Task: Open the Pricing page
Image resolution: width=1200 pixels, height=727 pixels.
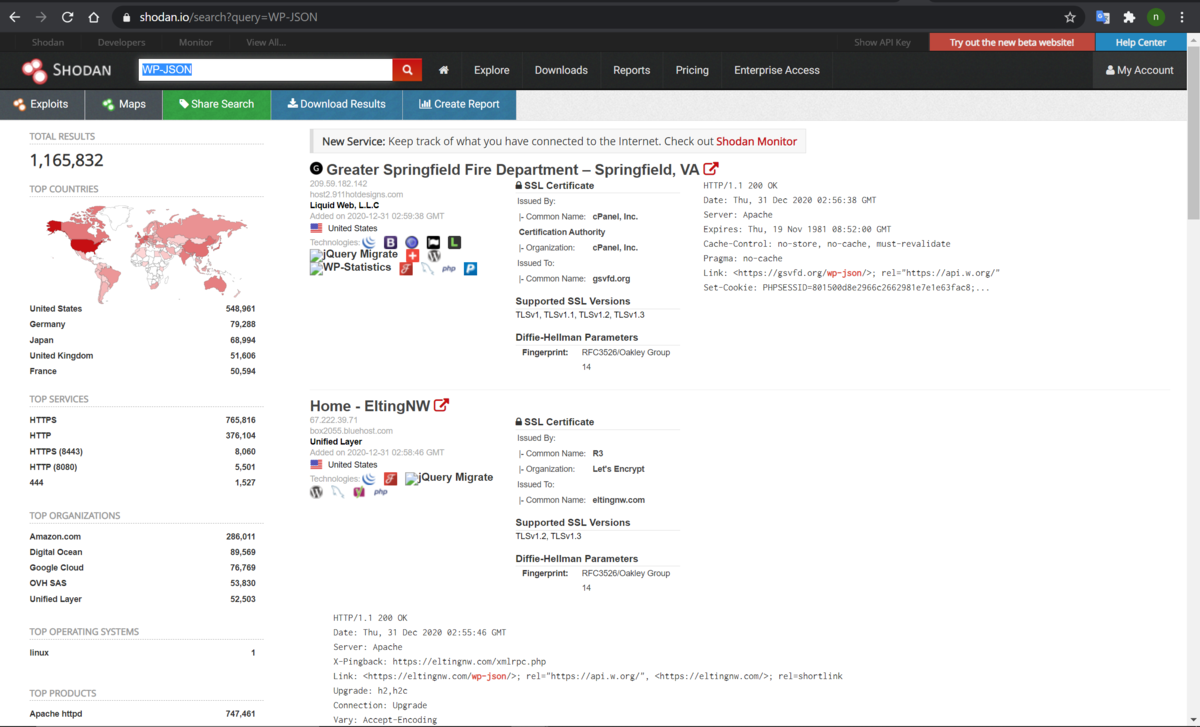Action: click(692, 70)
